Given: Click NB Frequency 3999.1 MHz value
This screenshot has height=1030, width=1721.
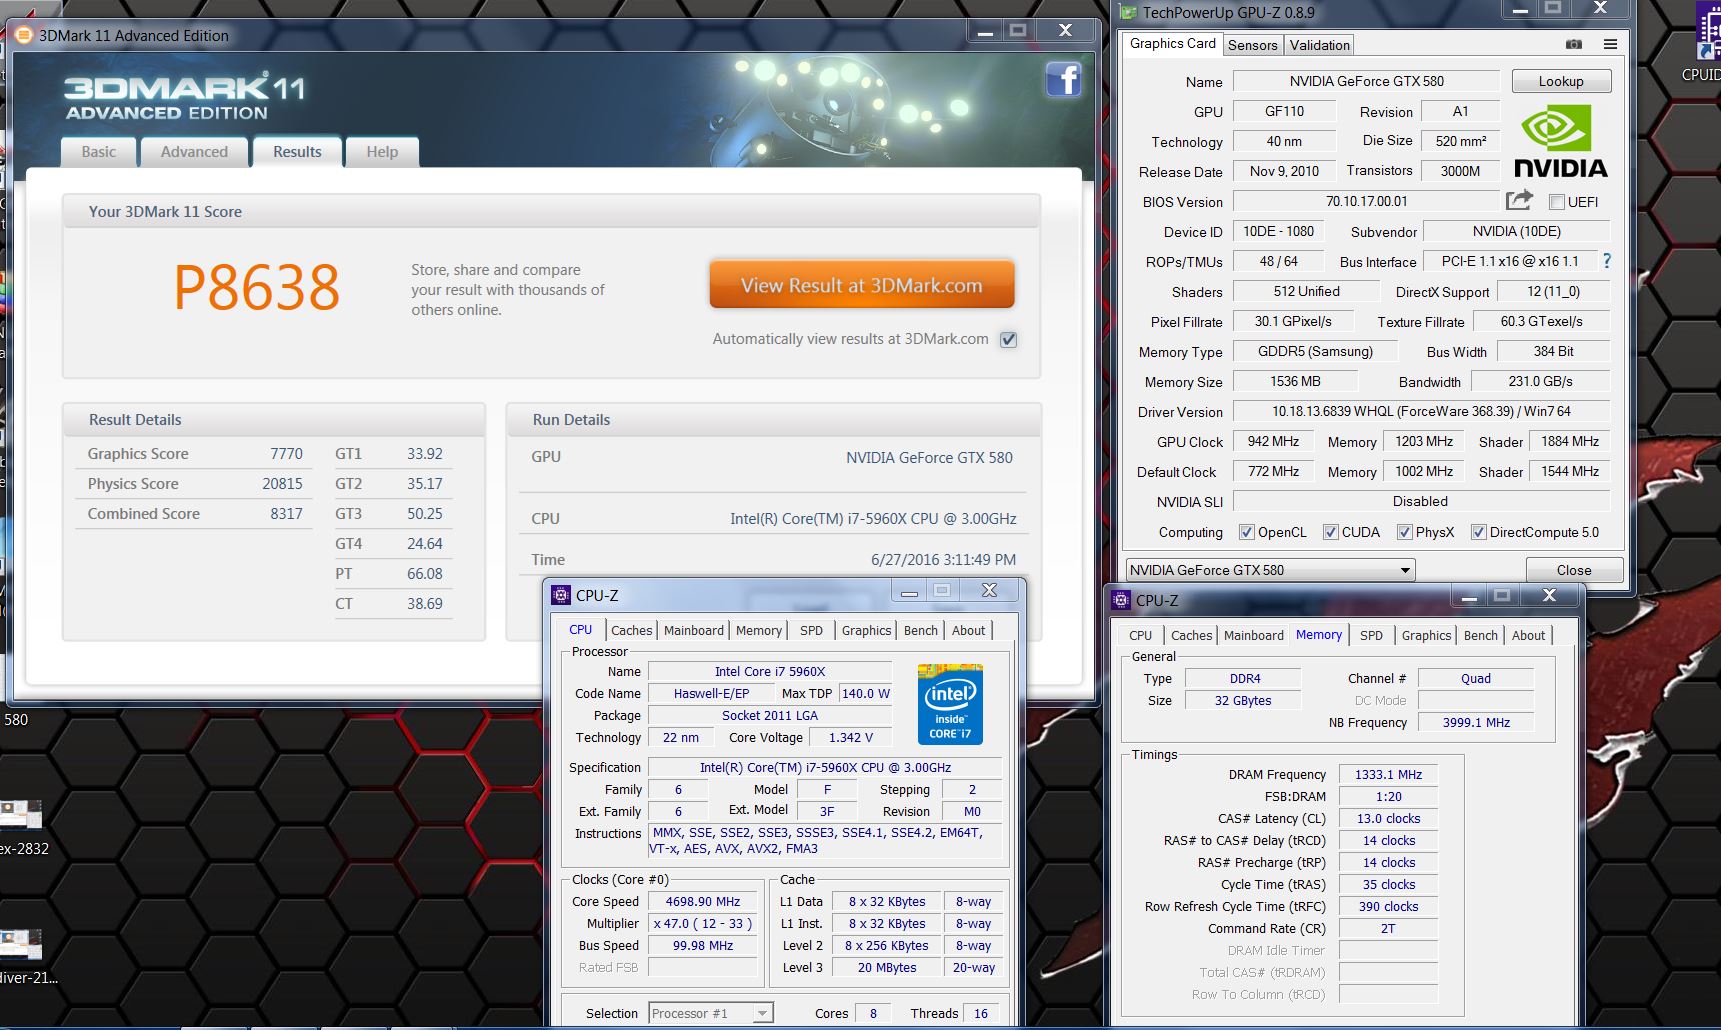Looking at the screenshot, I should point(1476,722).
